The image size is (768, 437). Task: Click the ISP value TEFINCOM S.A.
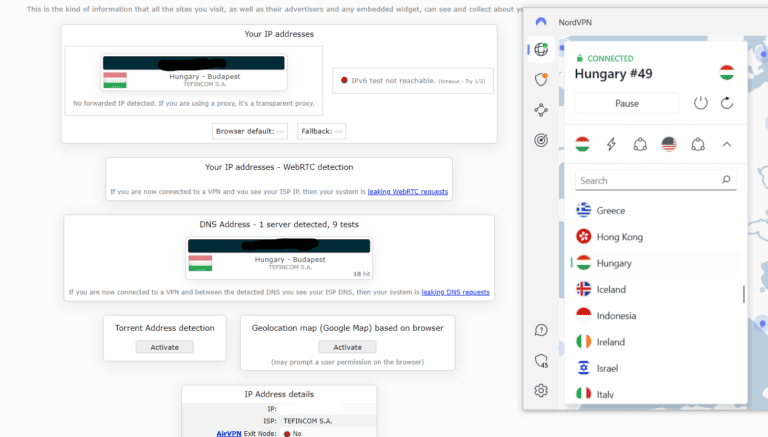pos(308,421)
